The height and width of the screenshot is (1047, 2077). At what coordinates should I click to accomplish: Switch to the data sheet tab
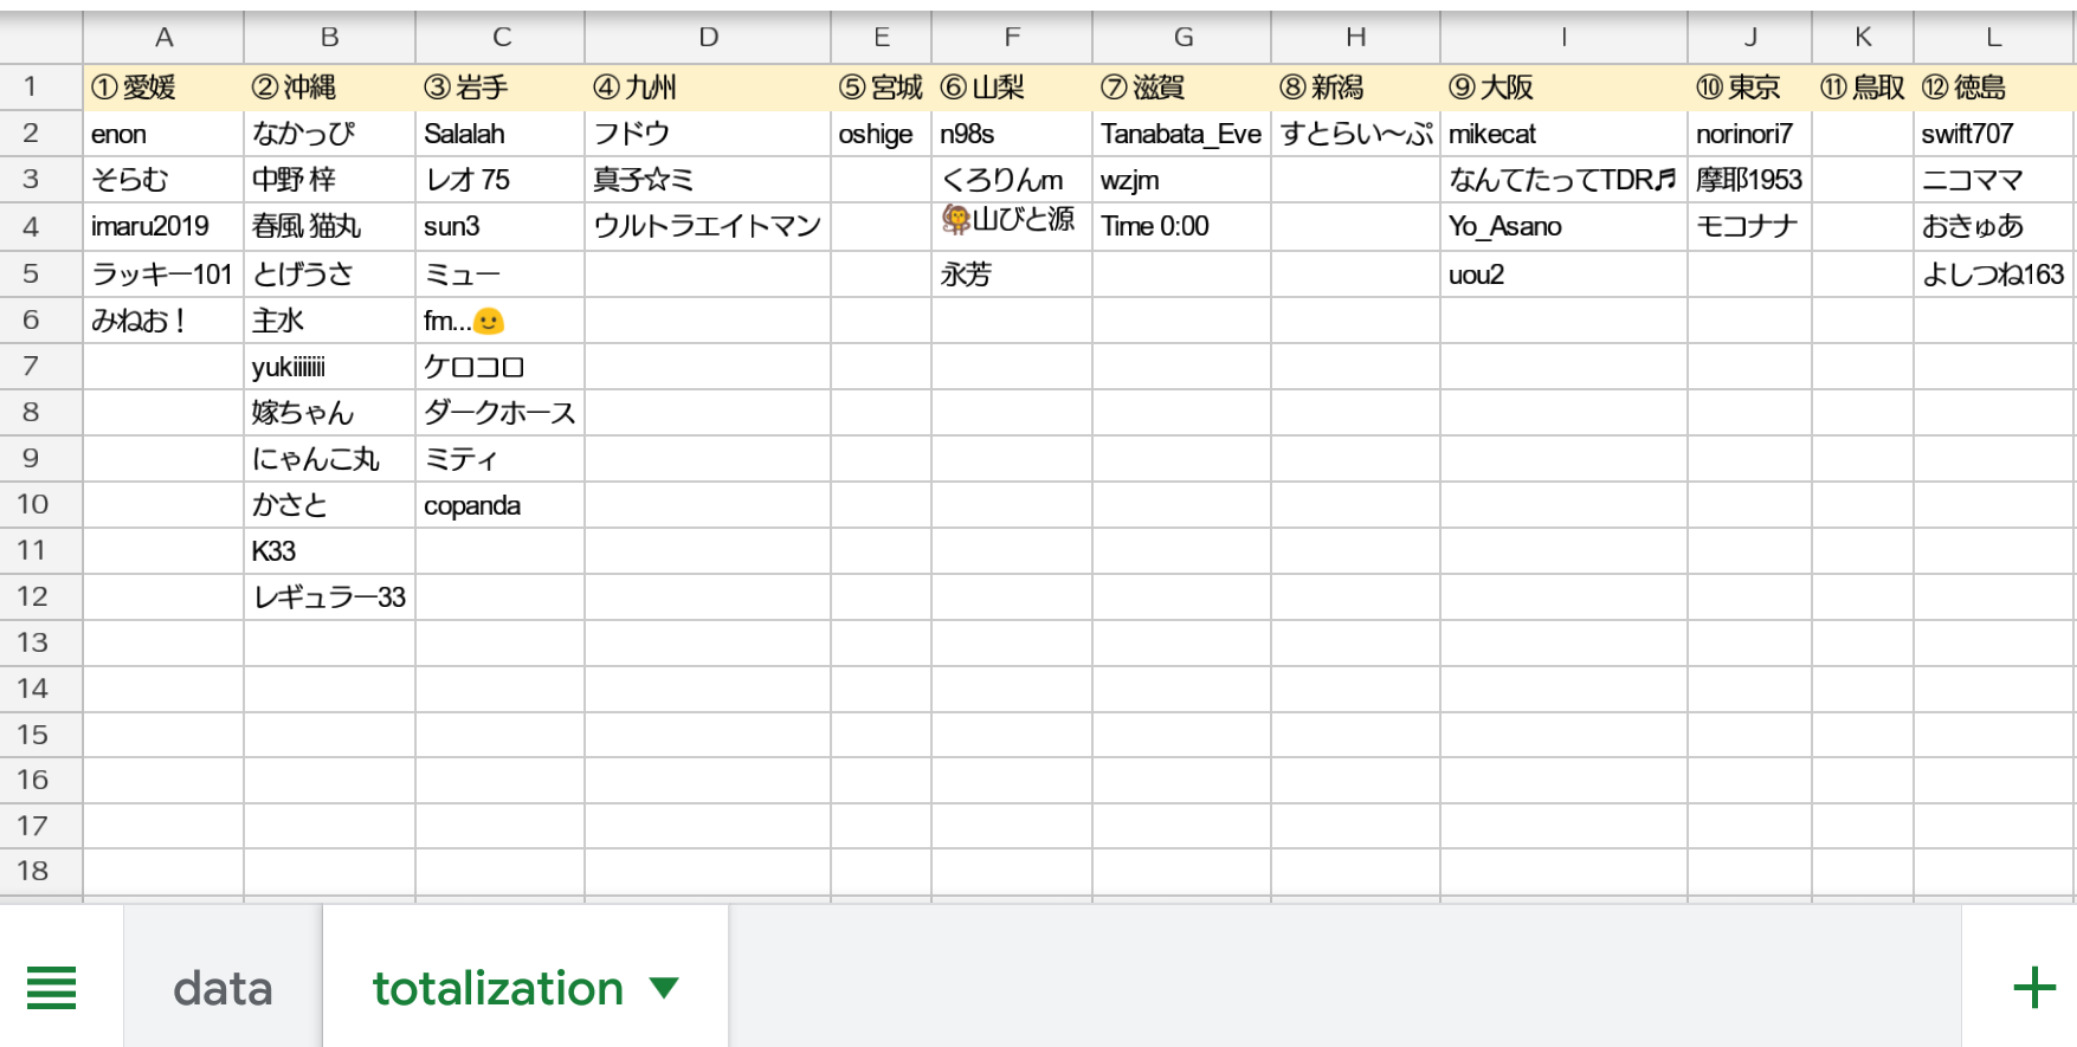pos(222,988)
